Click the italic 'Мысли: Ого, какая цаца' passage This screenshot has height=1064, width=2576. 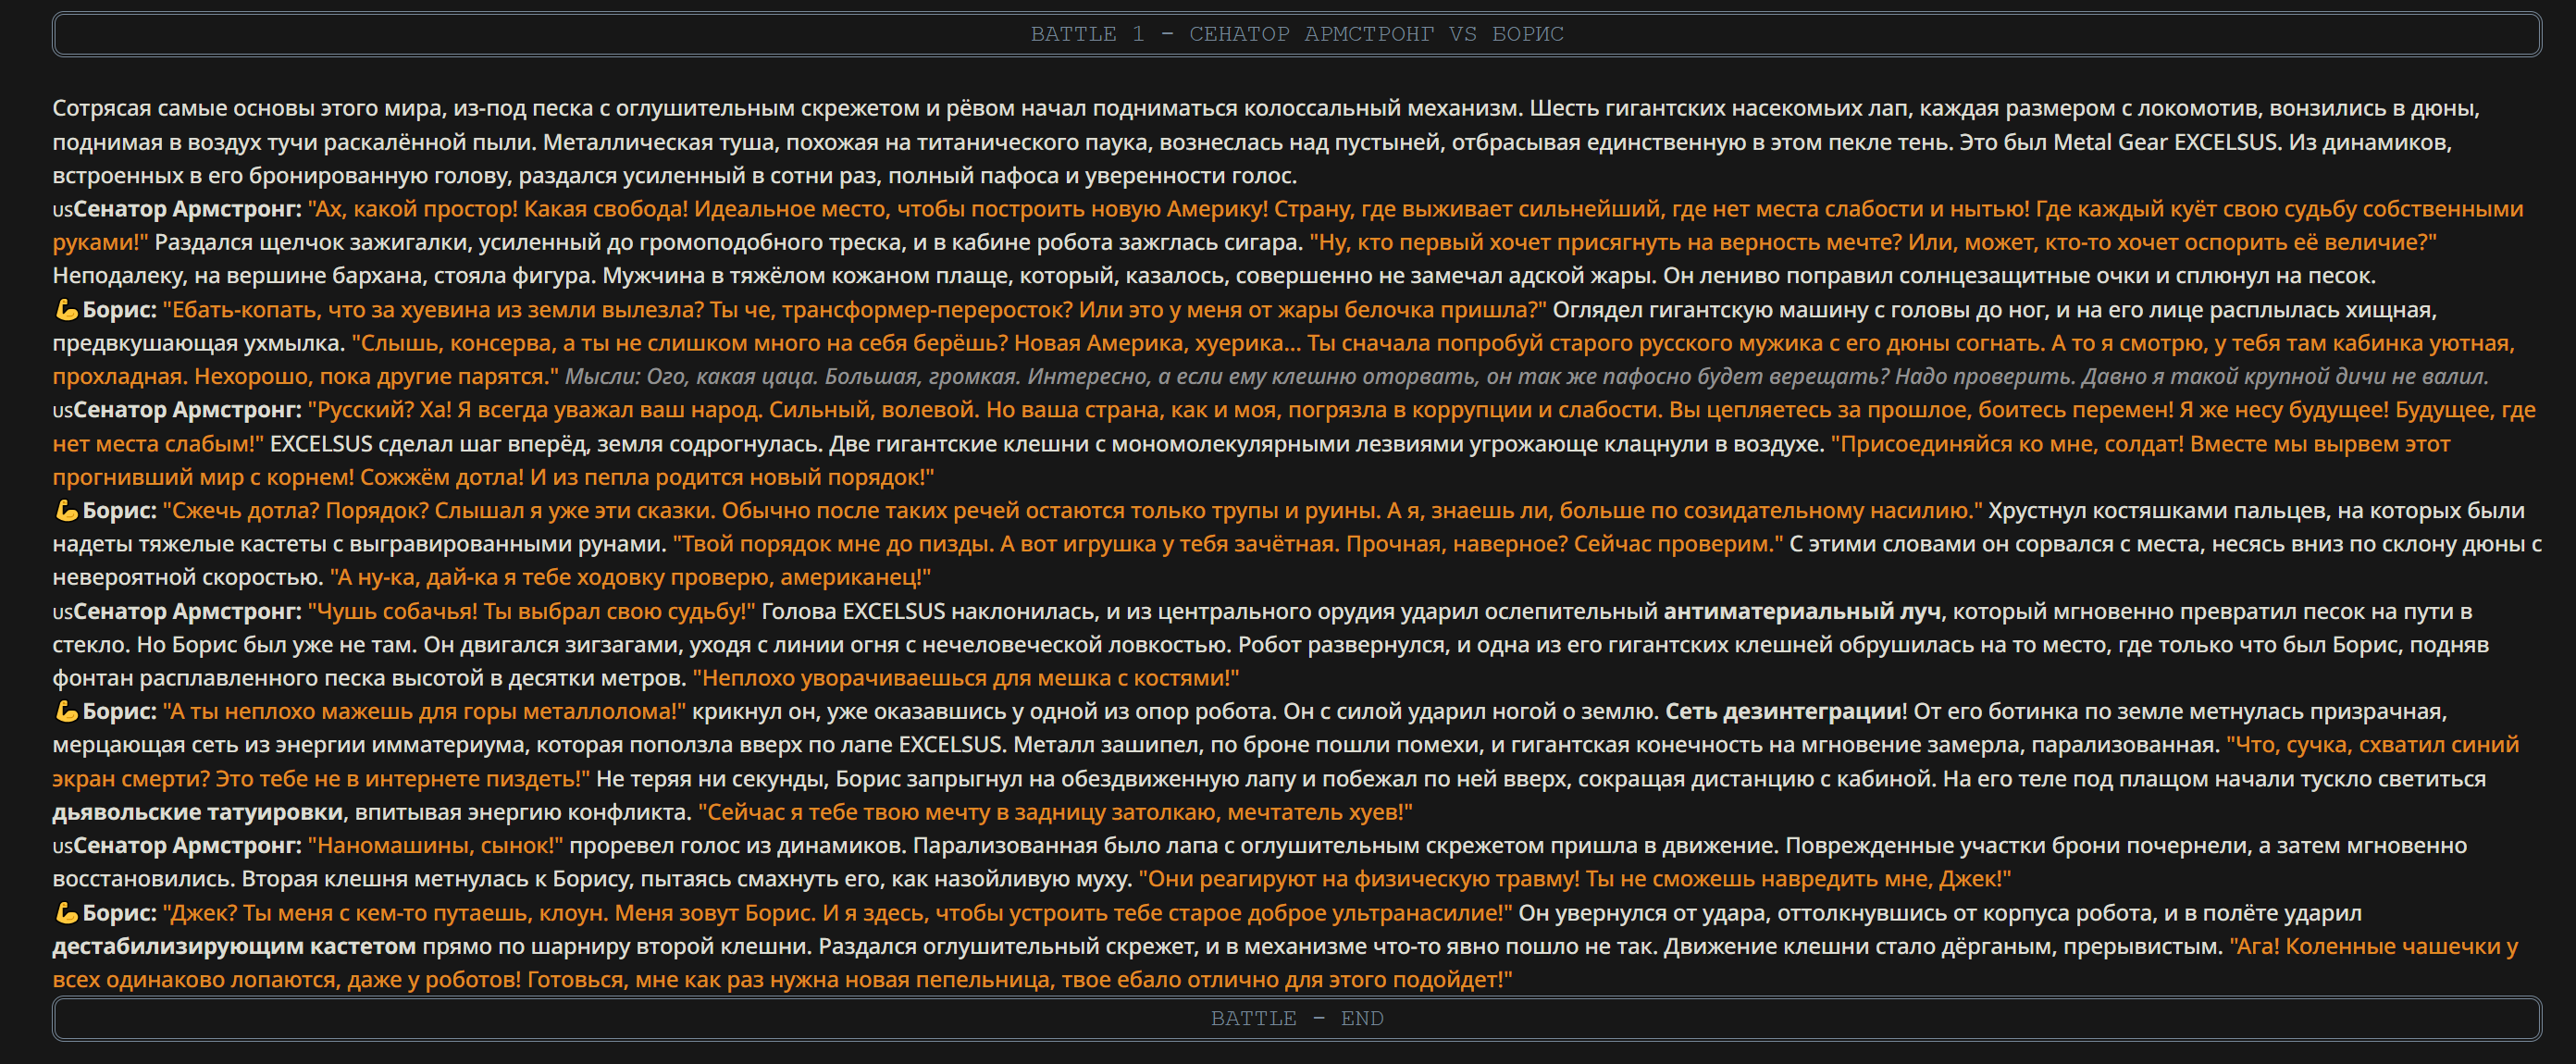1526,377
